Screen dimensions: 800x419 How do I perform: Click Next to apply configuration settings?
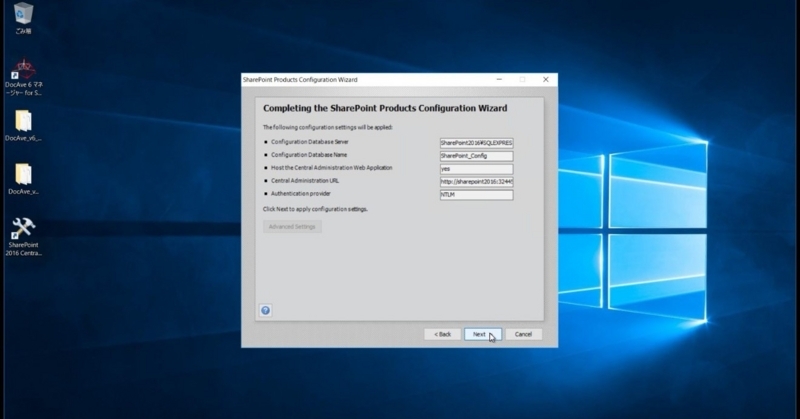click(x=483, y=334)
